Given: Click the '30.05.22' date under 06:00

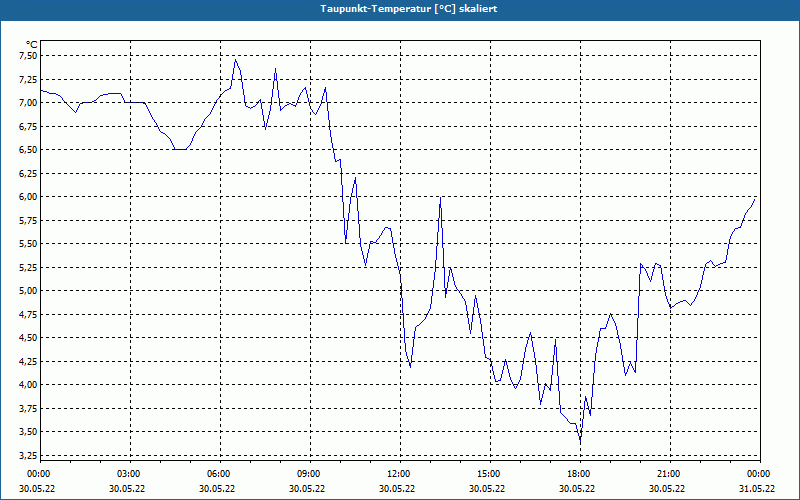Looking at the screenshot, I should point(217,488).
